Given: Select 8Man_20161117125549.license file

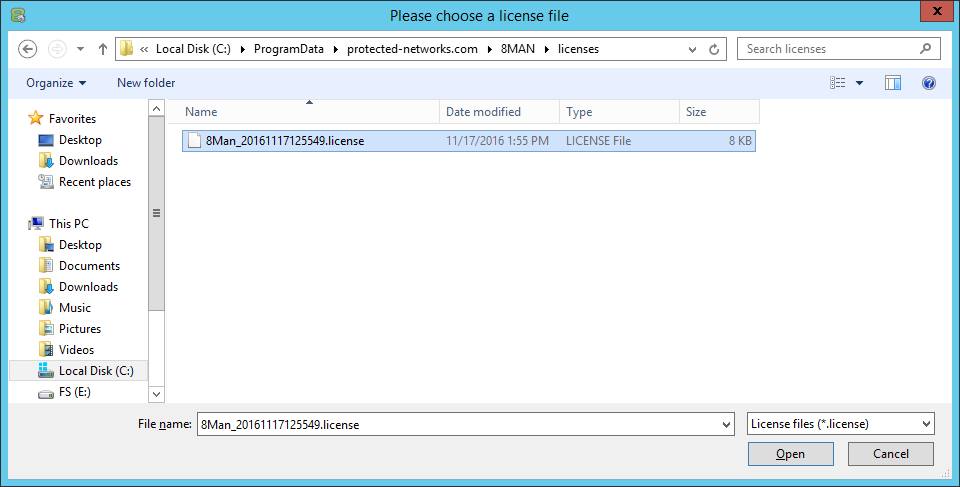Looking at the screenshot, I should tap(284, 141).
